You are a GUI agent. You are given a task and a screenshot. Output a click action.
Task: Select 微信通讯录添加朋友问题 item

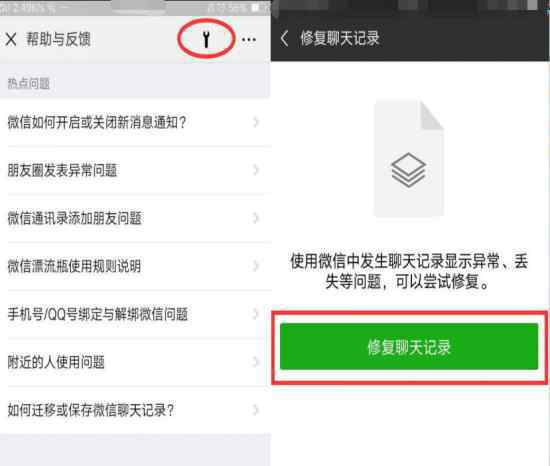tap(135, 218)
